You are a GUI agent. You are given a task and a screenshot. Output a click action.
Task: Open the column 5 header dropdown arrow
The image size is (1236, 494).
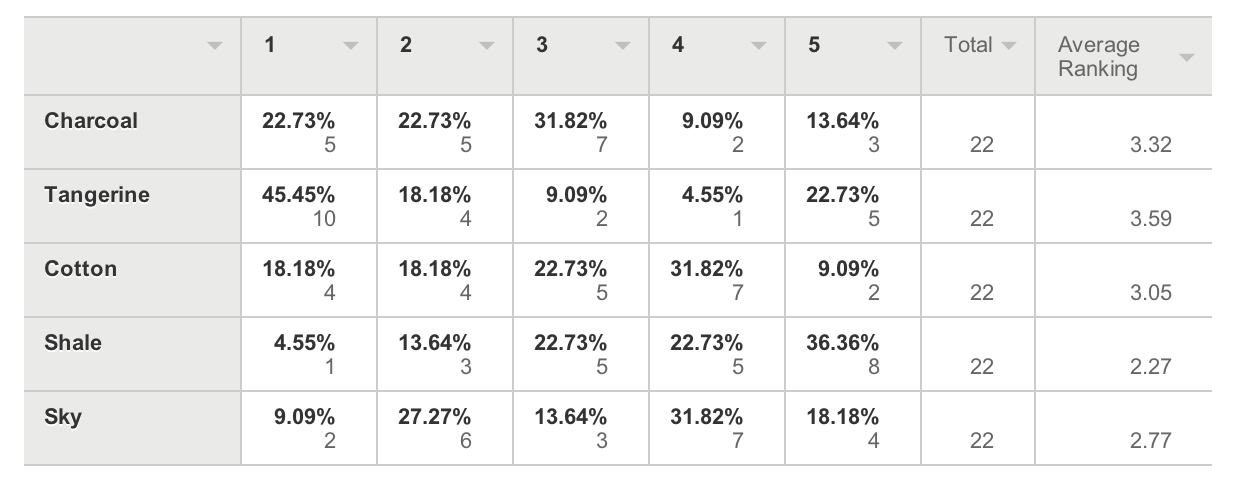pos(894,46)
